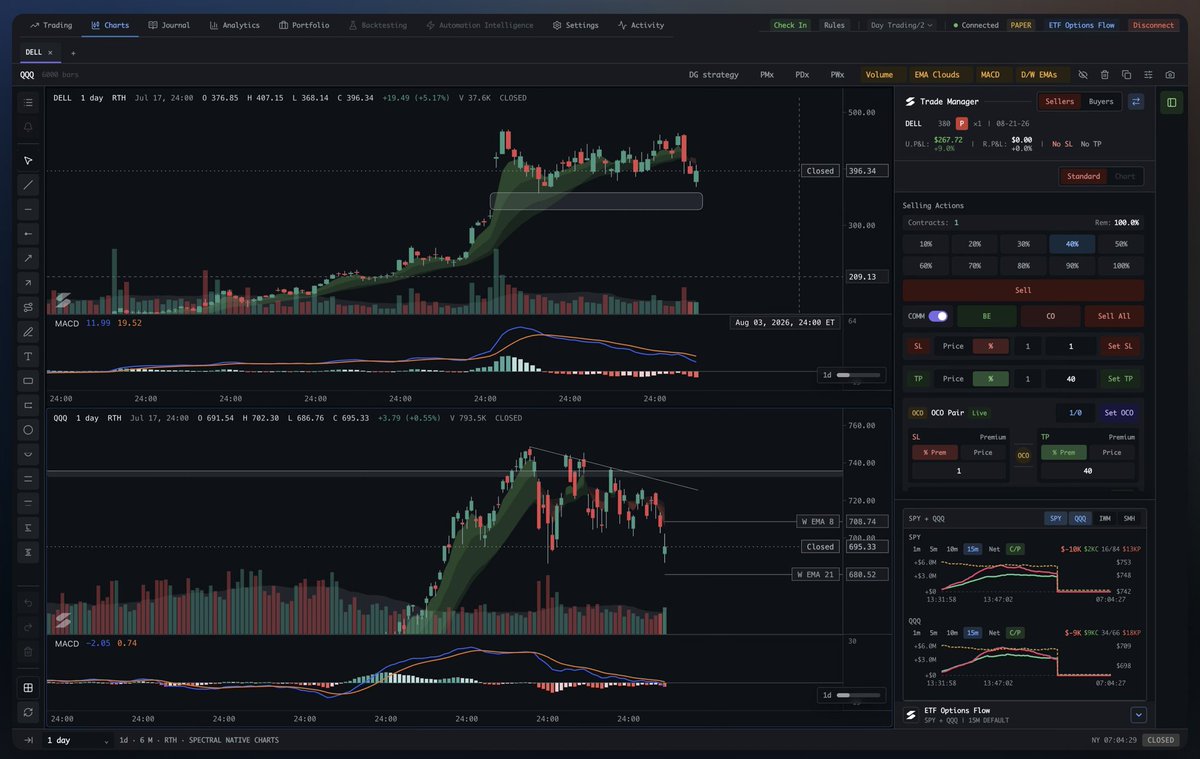Image resolution: width=1200 pixels, height=759 pixels.
Task: Open the Trading menu
Action: (51, 25)
